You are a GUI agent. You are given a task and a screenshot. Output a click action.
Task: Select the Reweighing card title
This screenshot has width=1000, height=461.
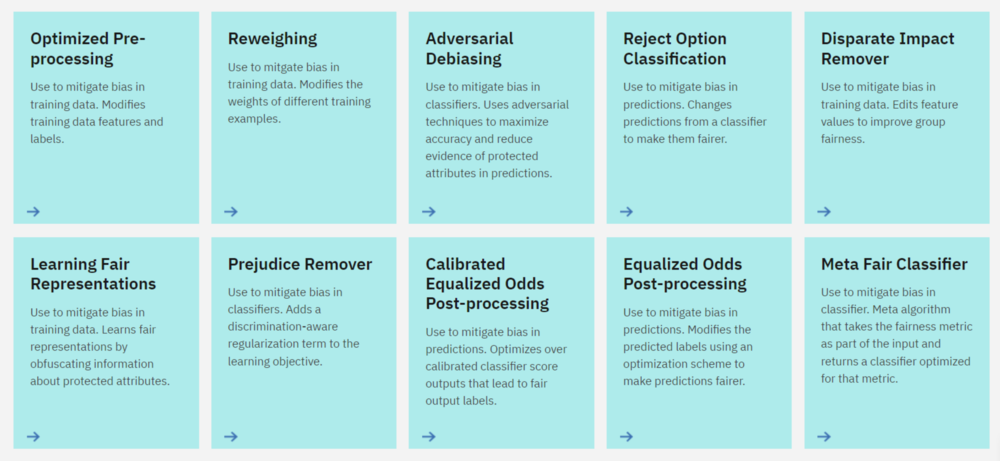(272, 39)
